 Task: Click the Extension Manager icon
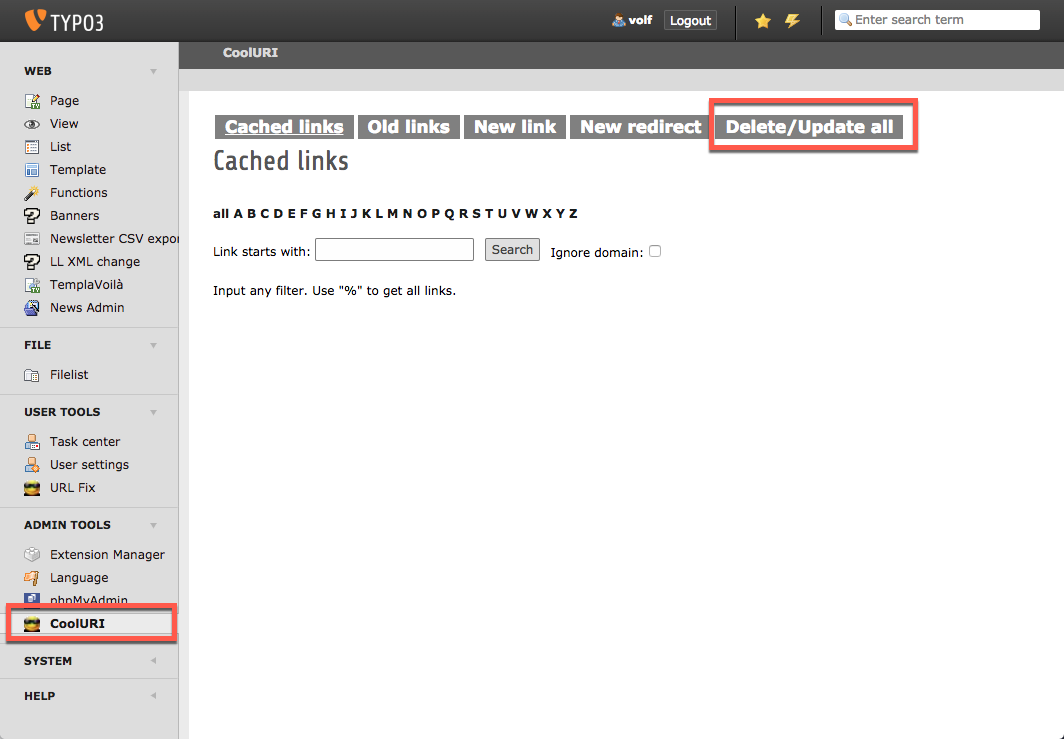click(x=32, y=554)
